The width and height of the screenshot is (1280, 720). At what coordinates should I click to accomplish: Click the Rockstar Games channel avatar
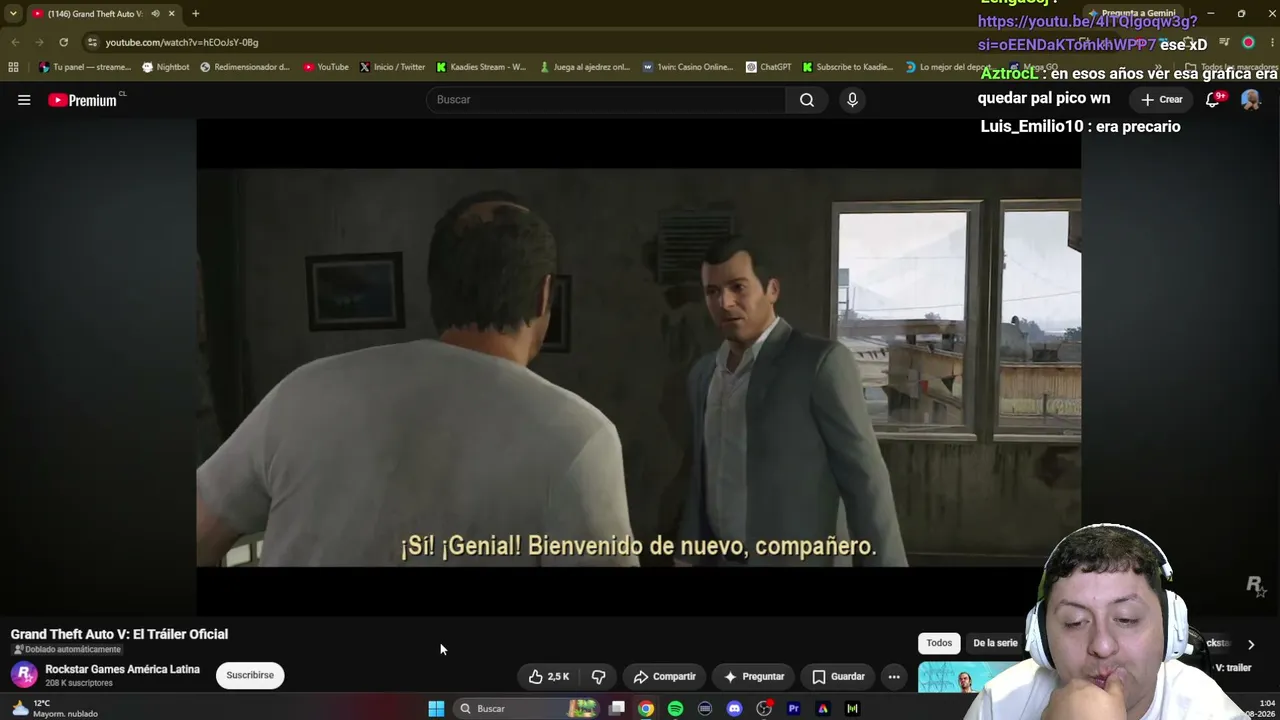point(24,675)
